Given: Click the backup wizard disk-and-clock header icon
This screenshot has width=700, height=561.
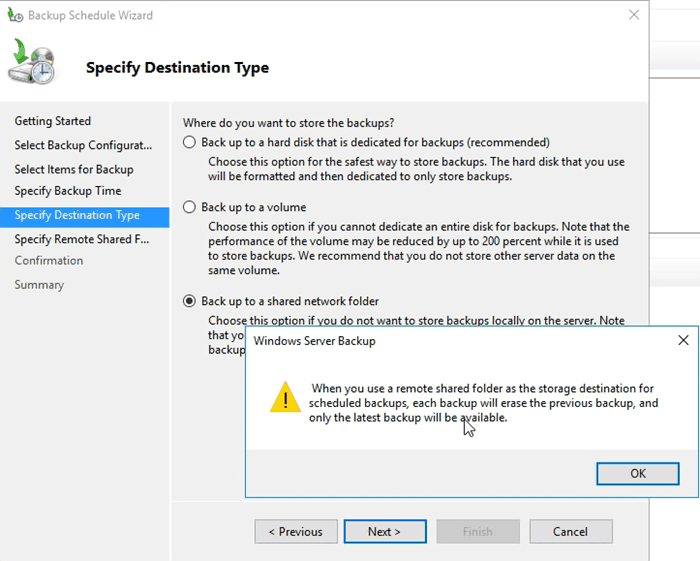Looking at the screenshot, I should 34,62.
